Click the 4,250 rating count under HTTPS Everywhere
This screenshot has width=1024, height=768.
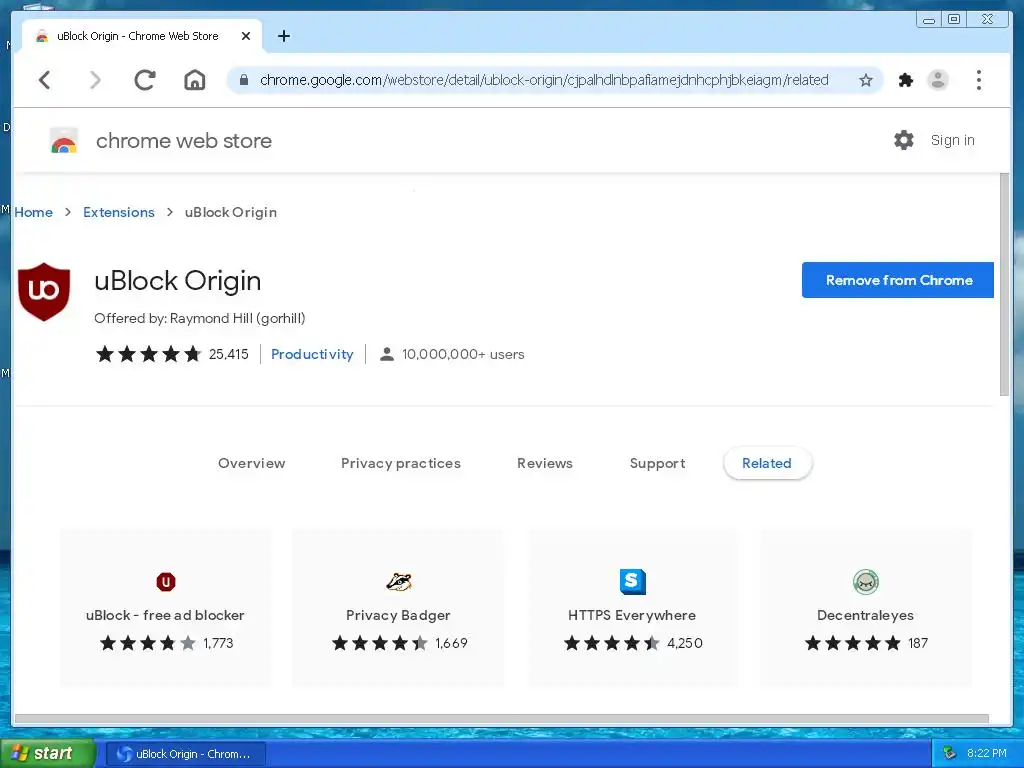[x=684, y=643]
